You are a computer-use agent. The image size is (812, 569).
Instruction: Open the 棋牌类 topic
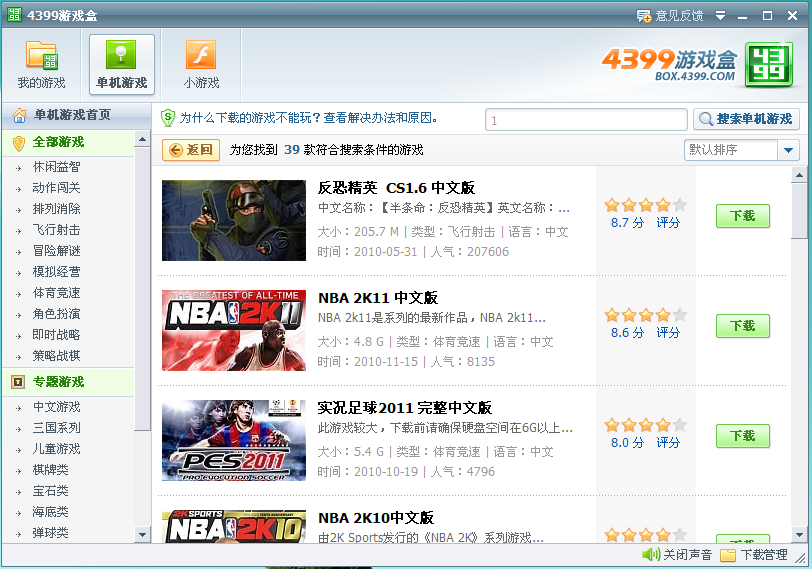(x=50, y=470)
